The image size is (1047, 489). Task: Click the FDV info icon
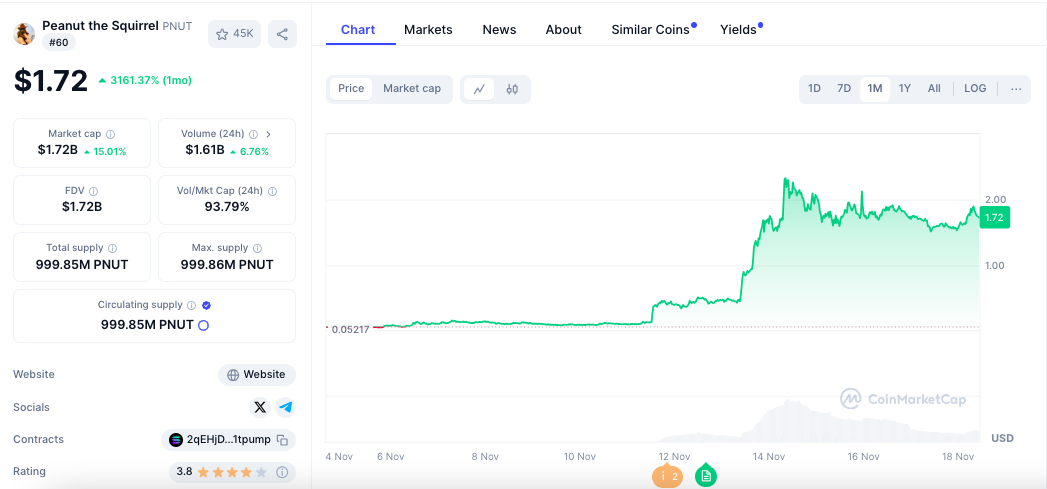pyautogui.click(x=93, y=191)
